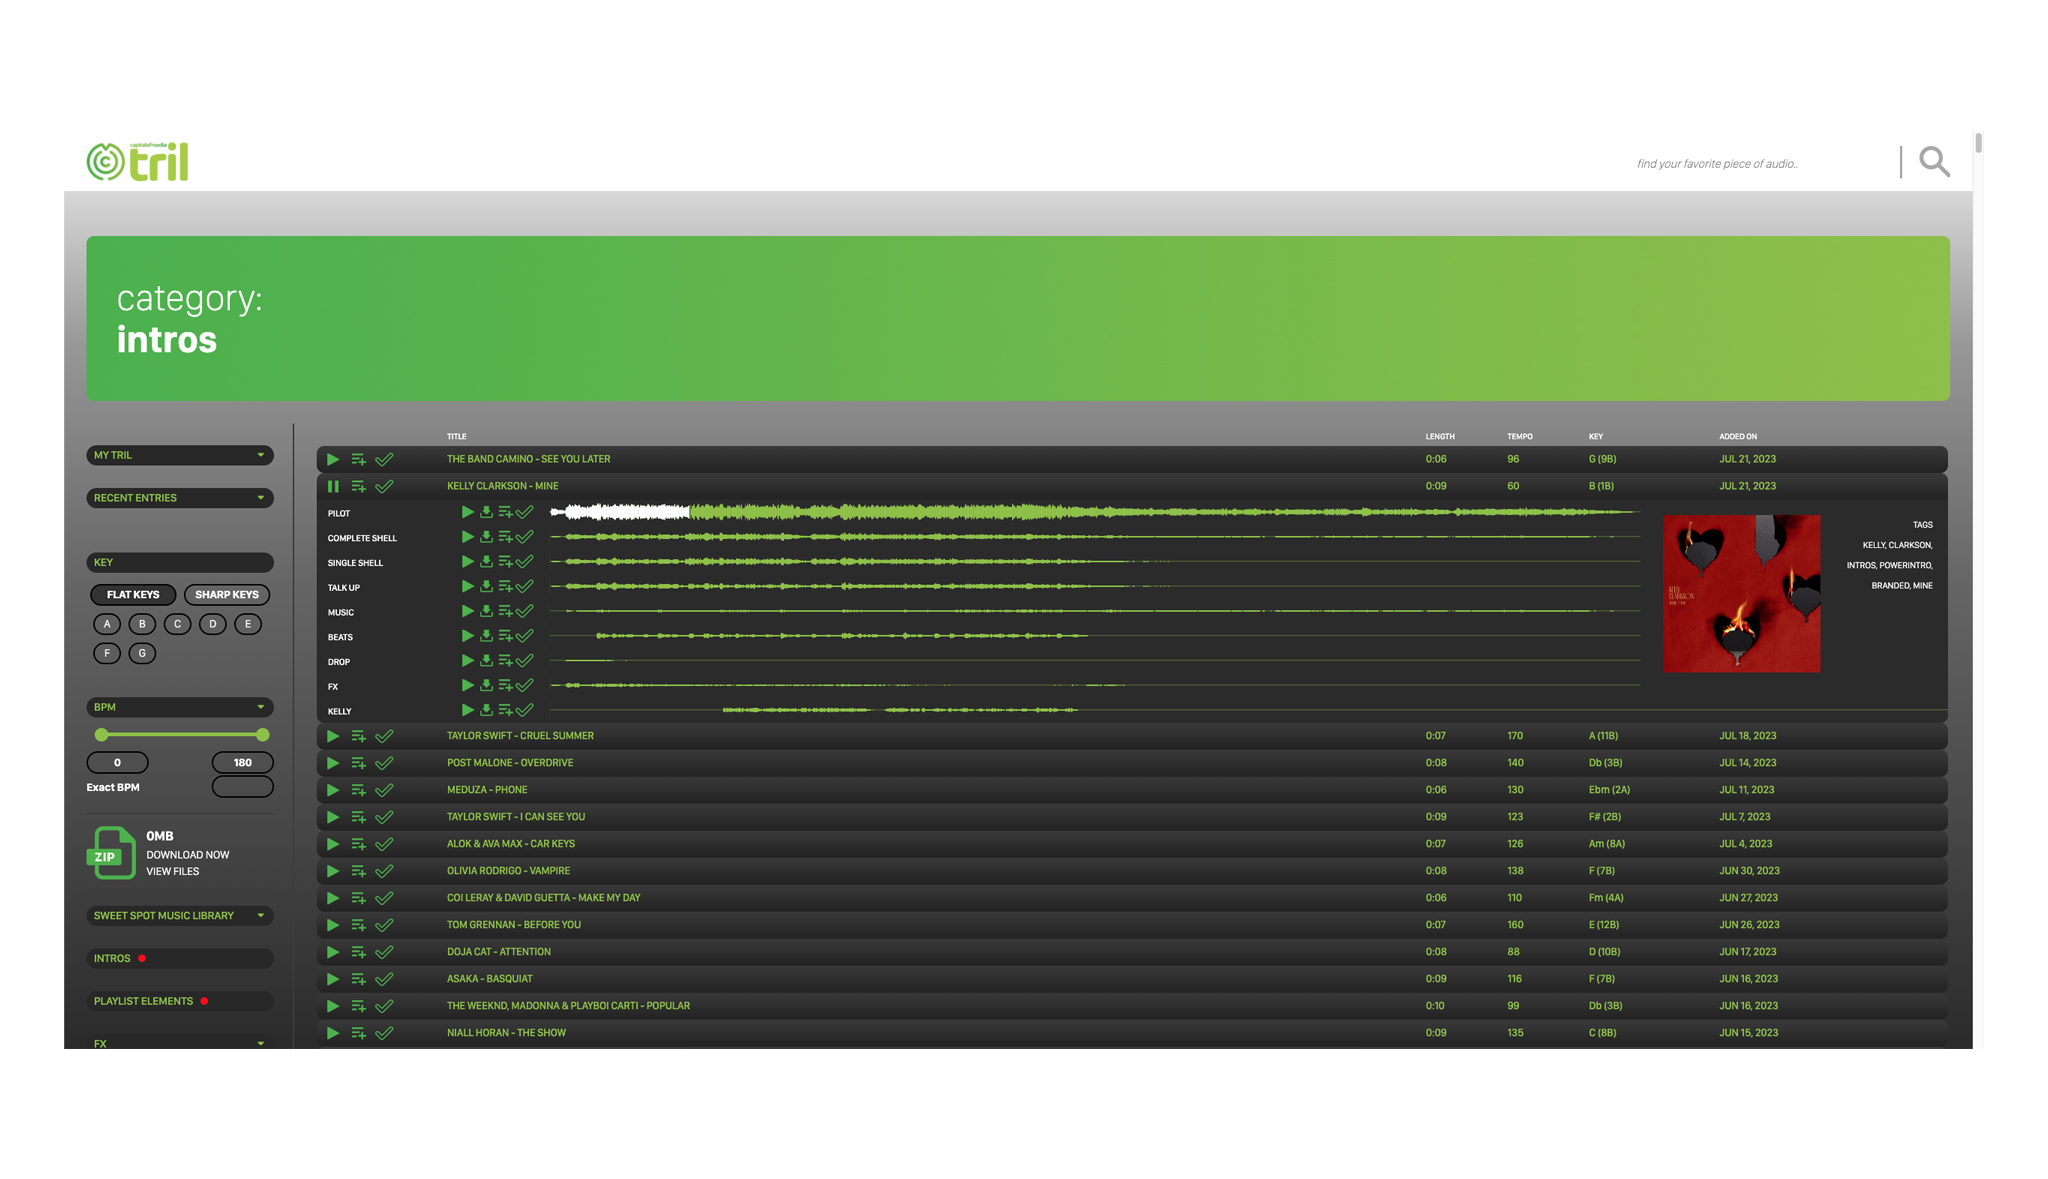Add Band Camino track to playlist

358,460
